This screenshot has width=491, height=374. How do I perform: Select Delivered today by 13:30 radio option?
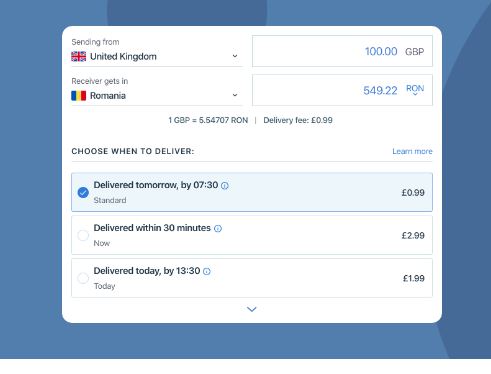coord(83,278)
